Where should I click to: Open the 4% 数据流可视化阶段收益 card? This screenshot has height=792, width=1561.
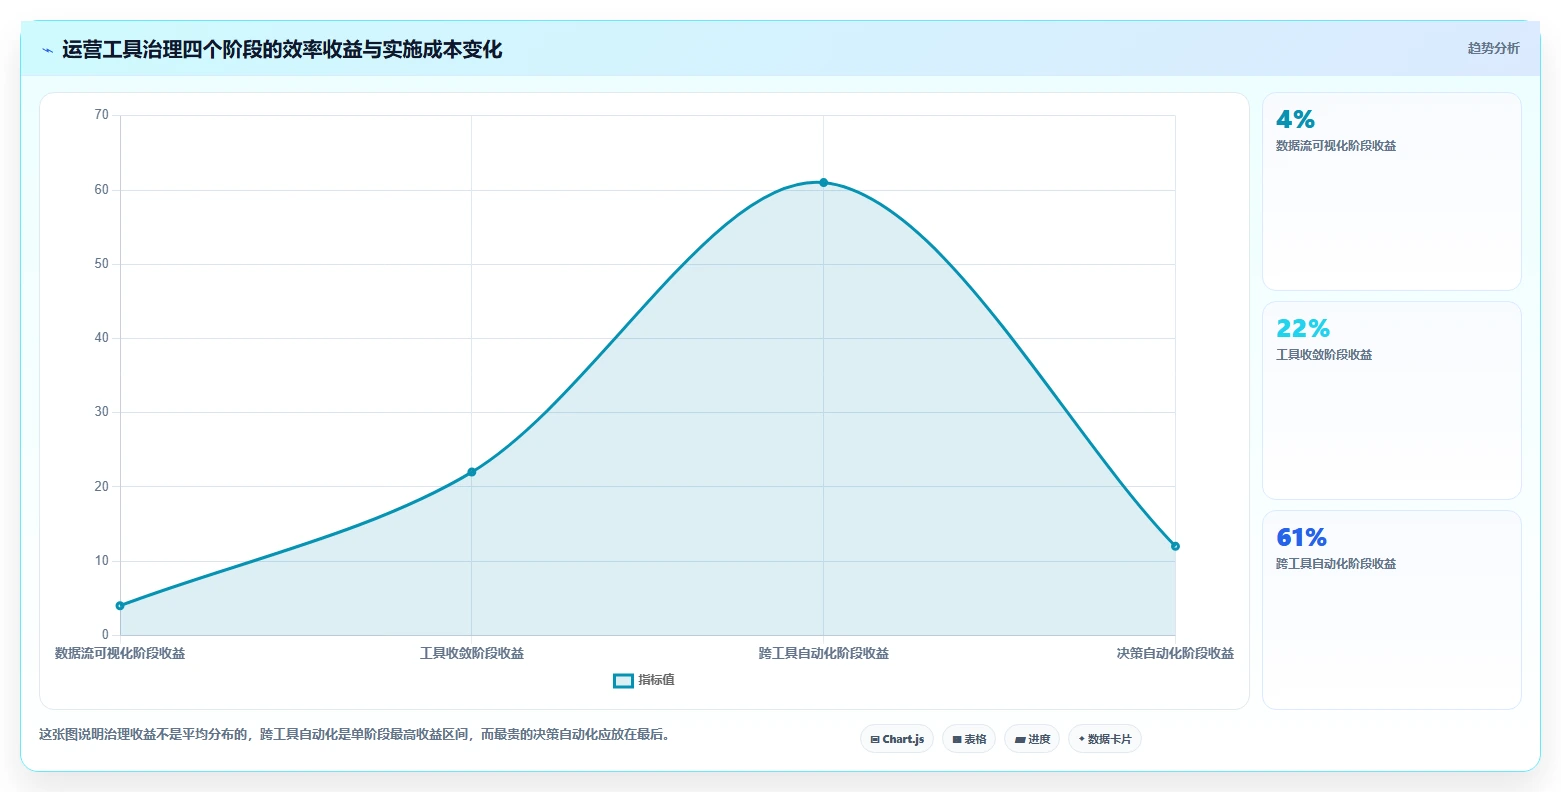pos(1391,191)
